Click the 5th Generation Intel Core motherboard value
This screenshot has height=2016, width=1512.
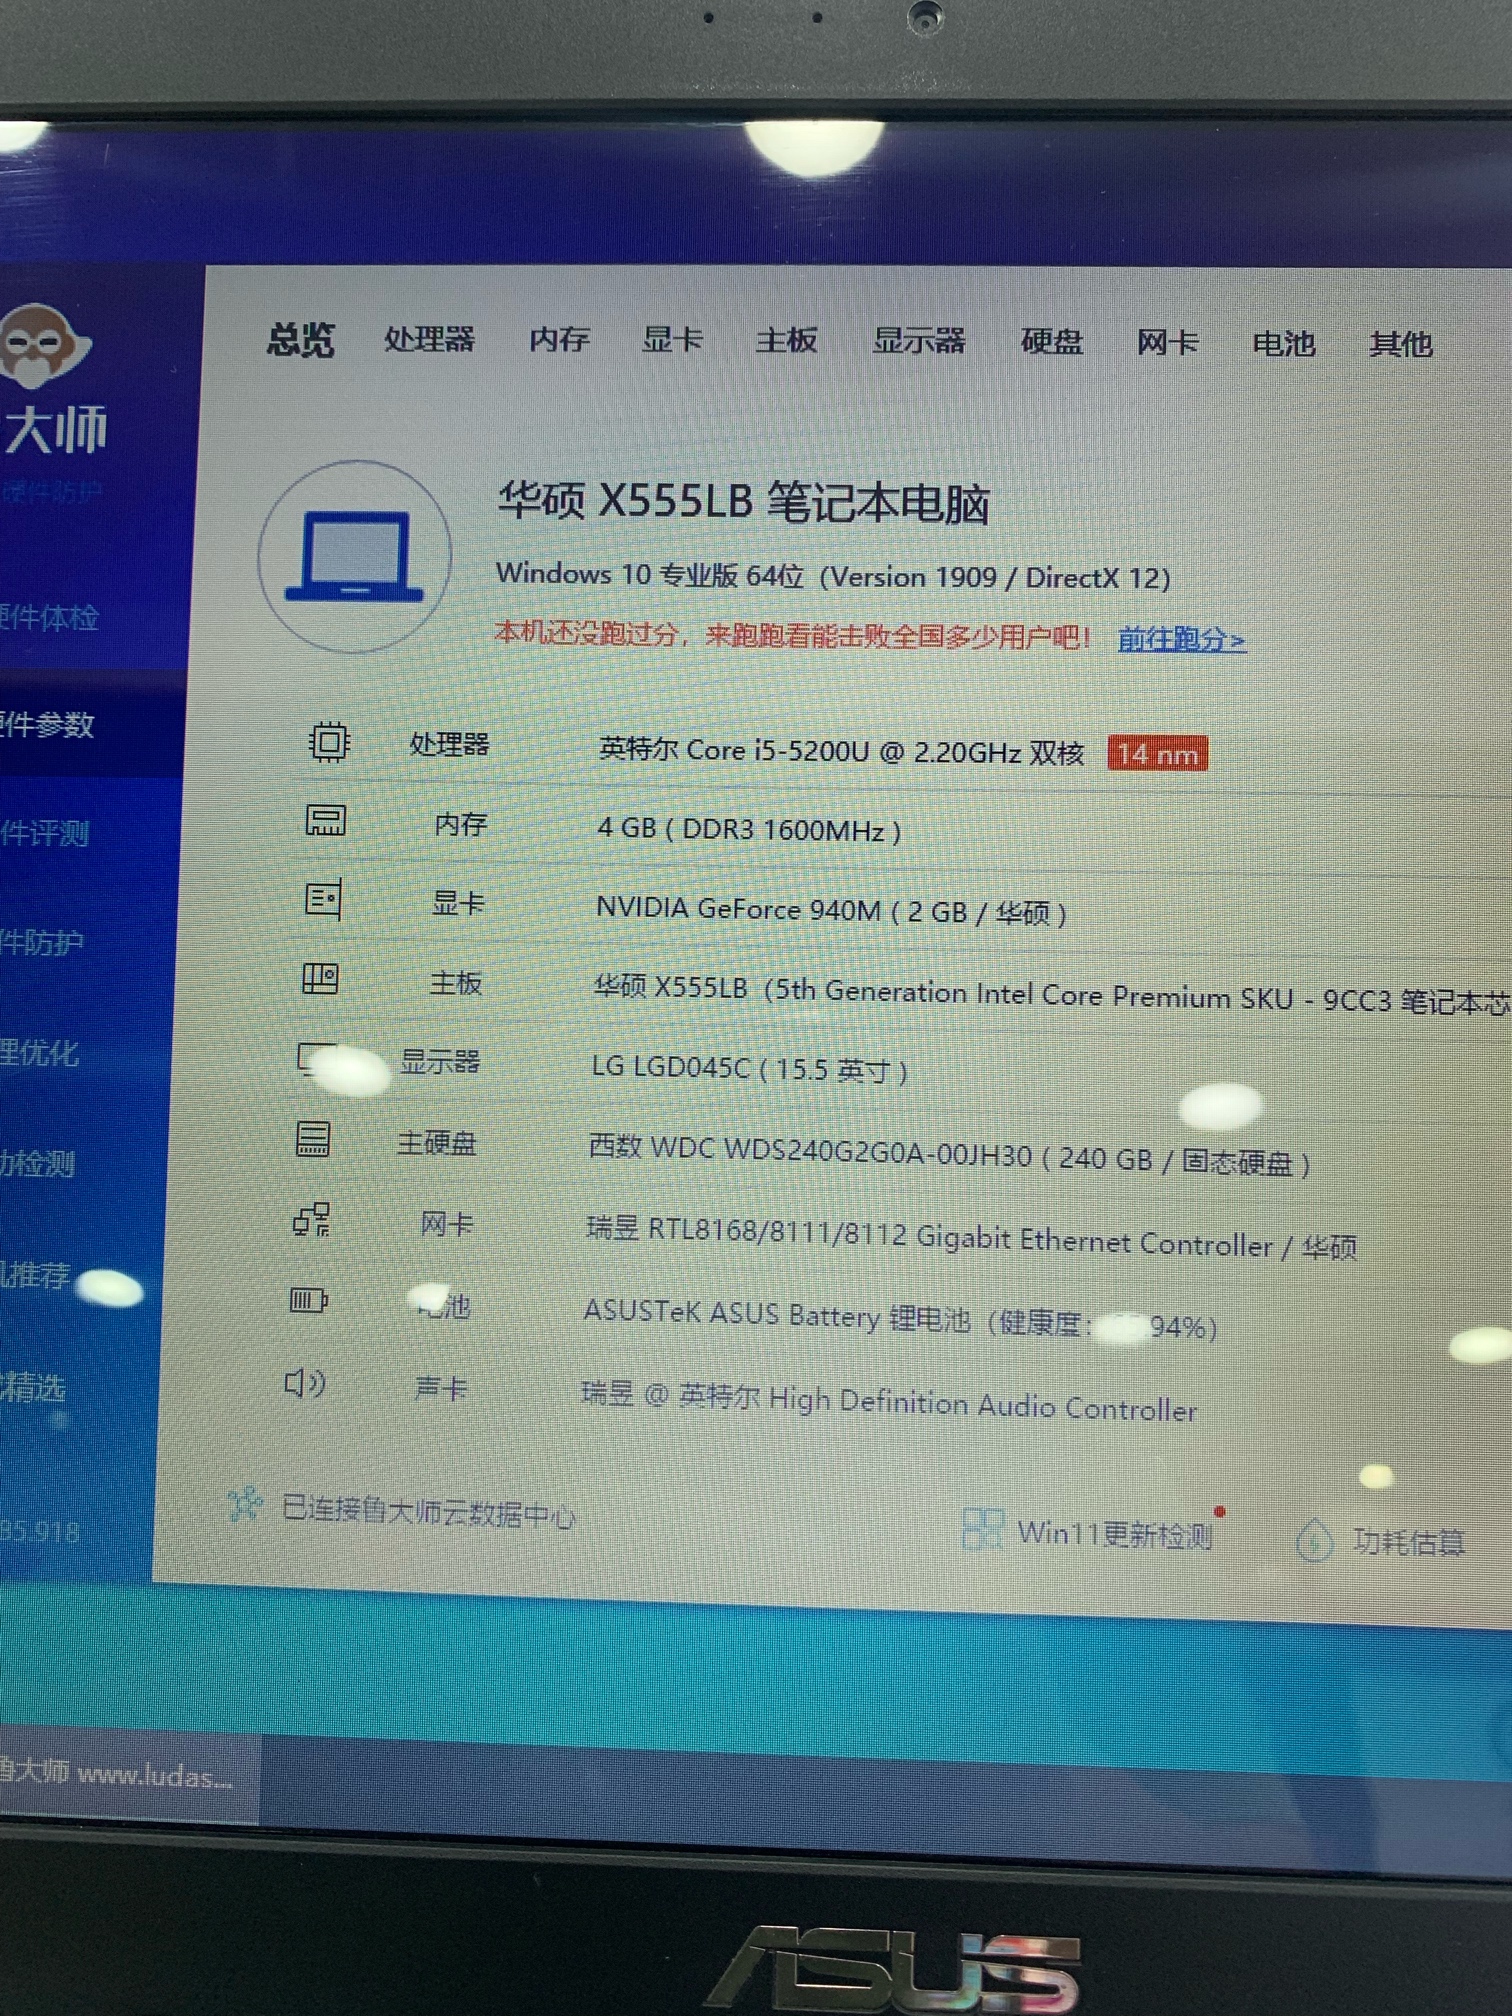(1052, 995)
